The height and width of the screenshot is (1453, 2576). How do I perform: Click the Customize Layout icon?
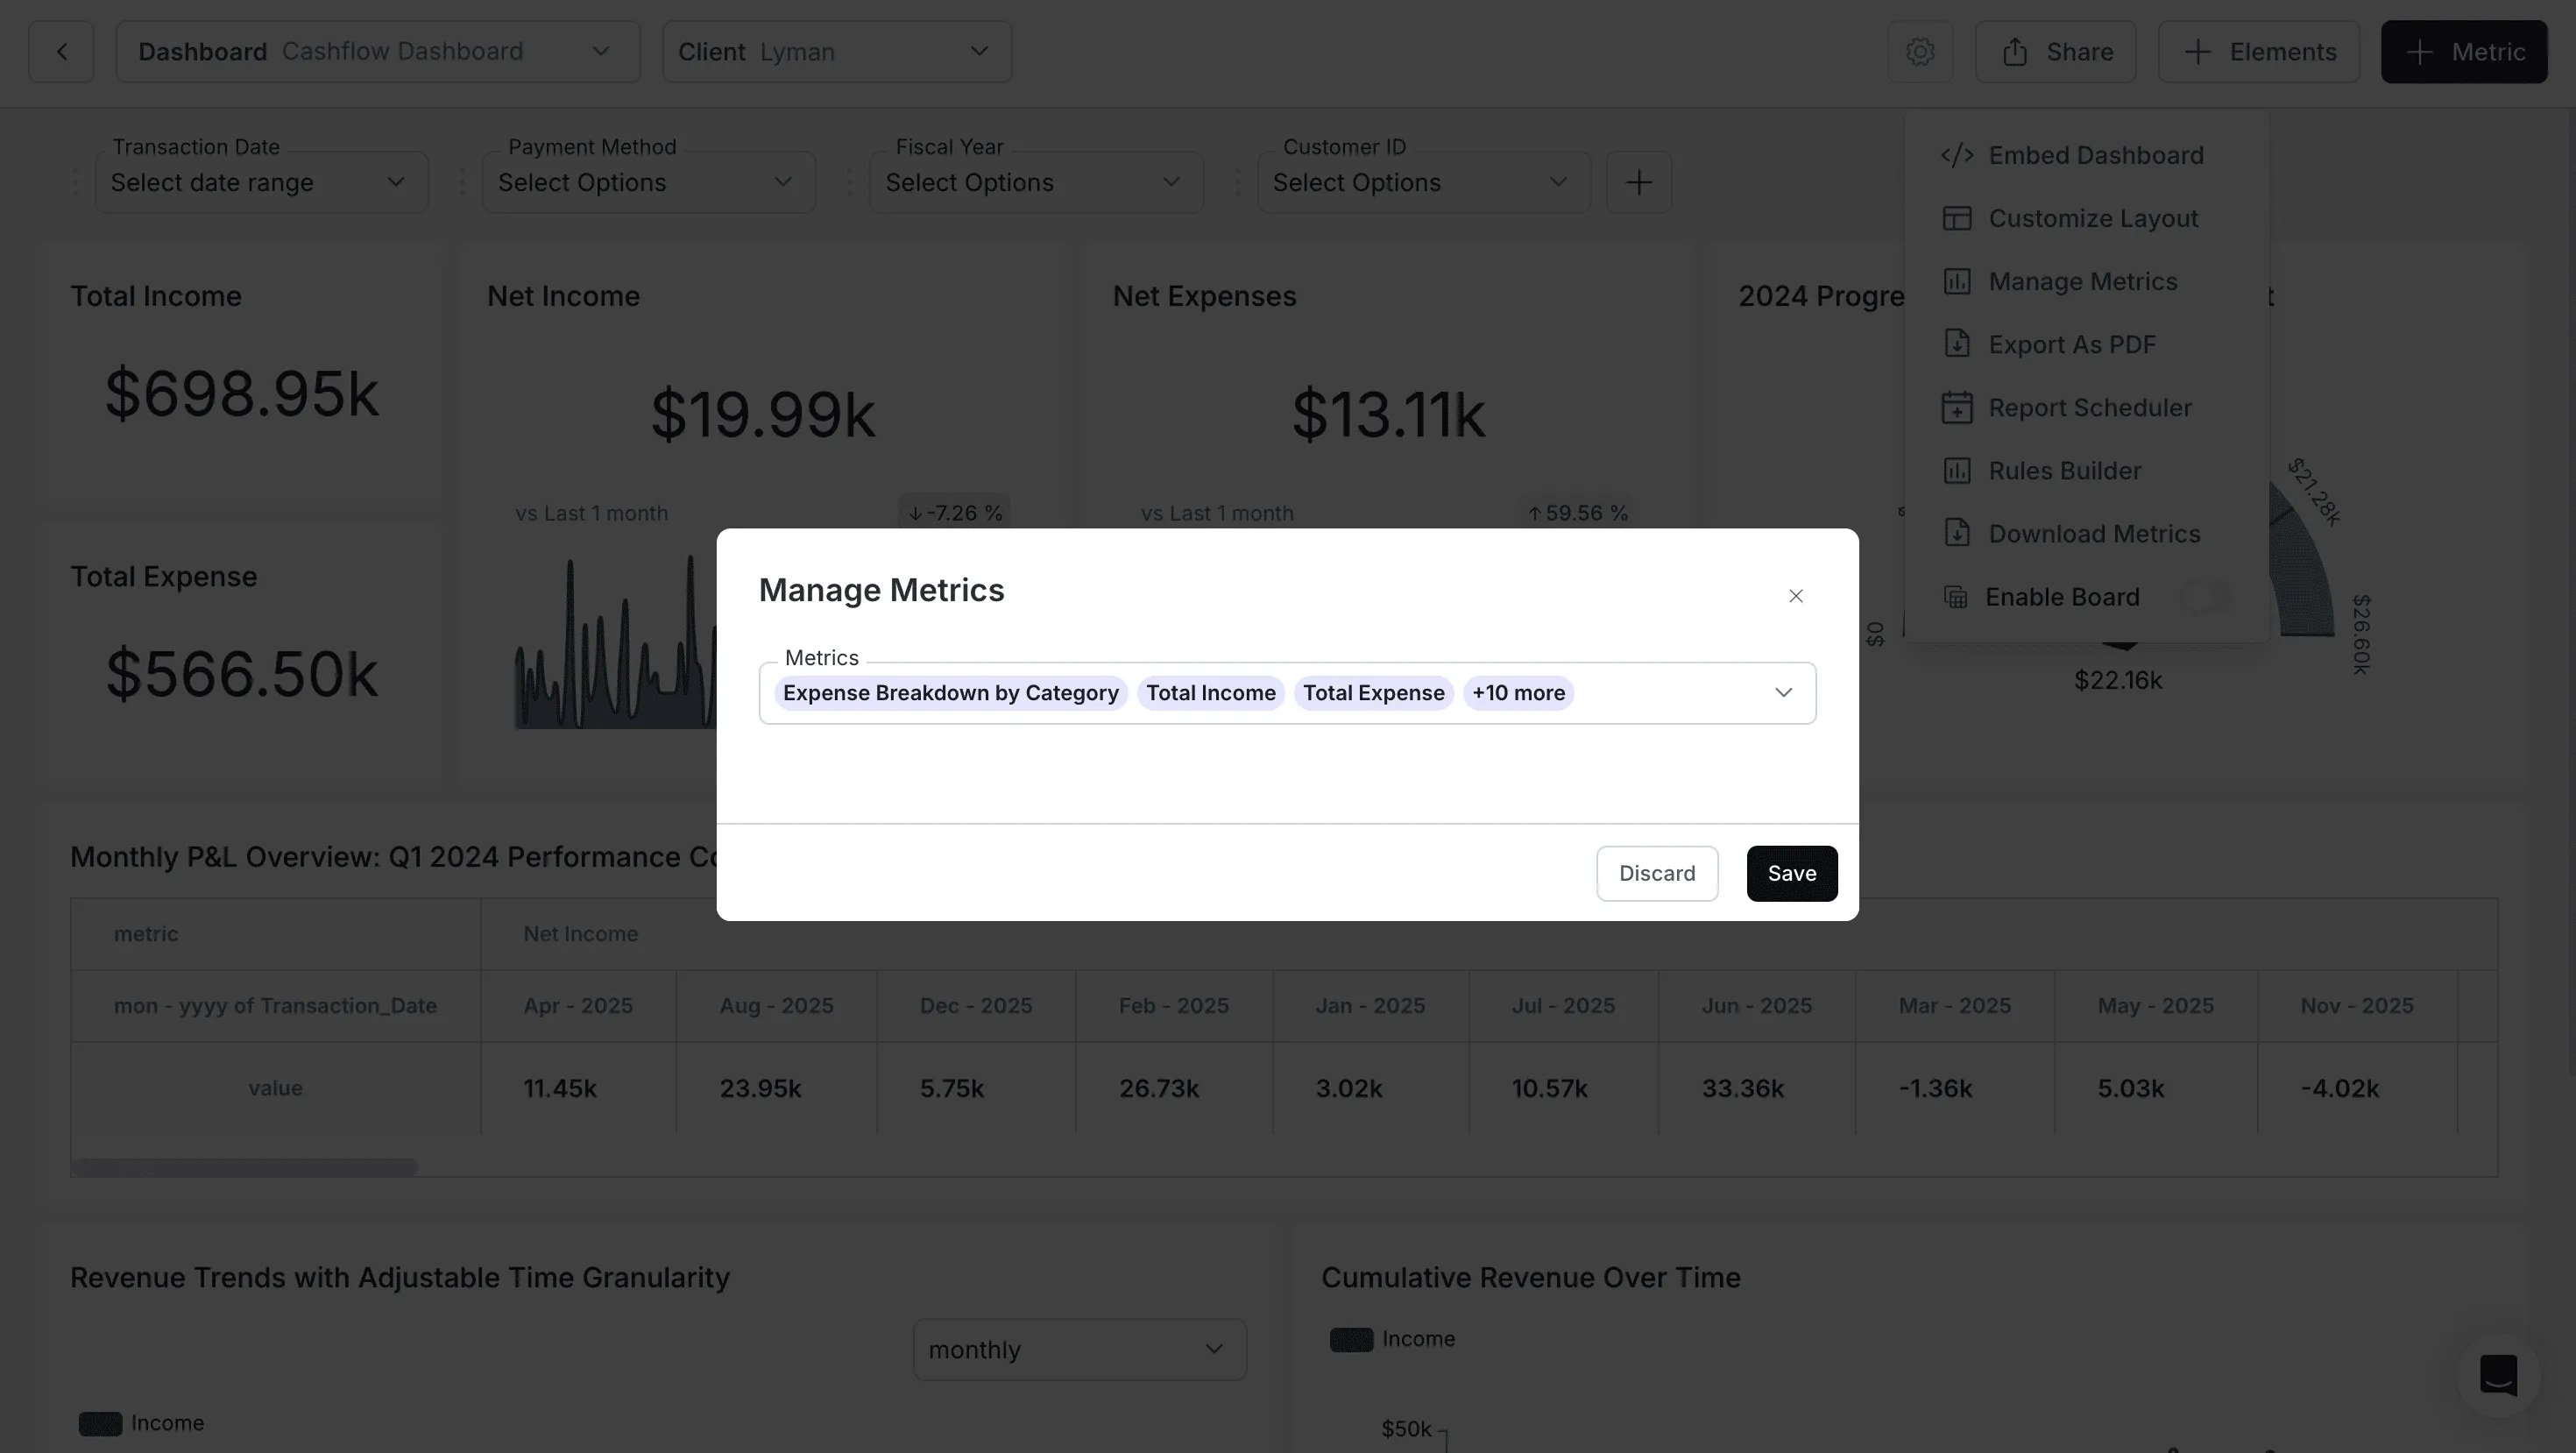(1957, 218)
